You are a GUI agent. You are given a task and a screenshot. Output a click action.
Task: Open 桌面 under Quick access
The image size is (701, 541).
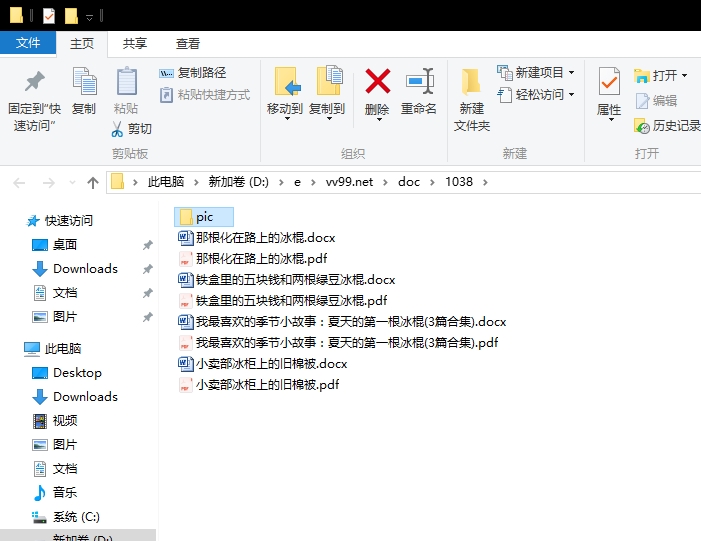55,245
